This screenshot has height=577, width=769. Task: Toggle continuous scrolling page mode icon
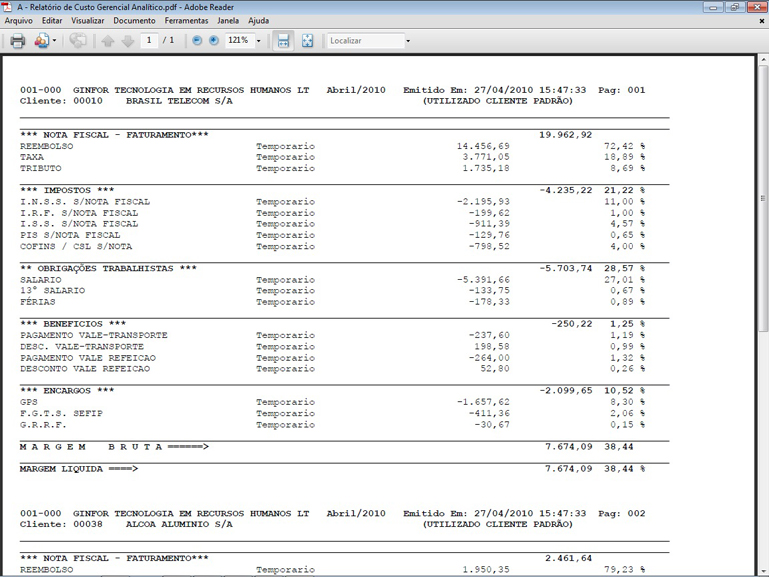click(x=283, y=41)
